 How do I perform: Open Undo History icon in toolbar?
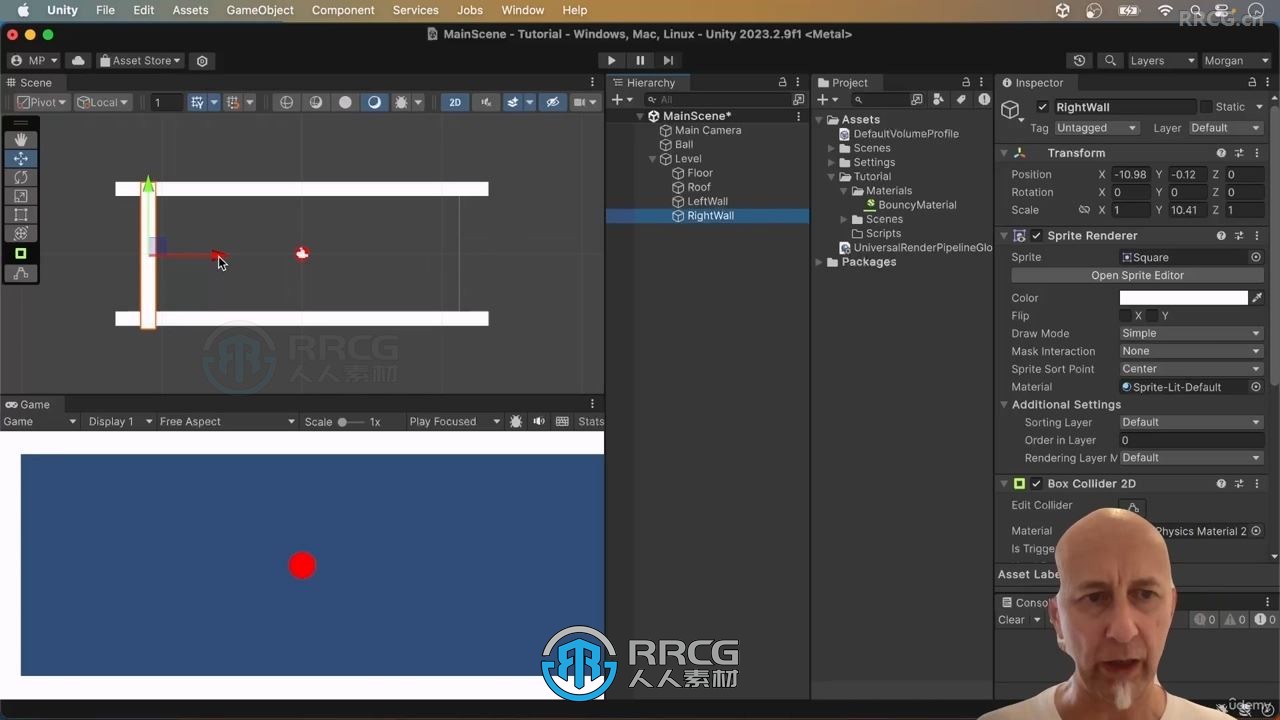(x=1079, y=61)
